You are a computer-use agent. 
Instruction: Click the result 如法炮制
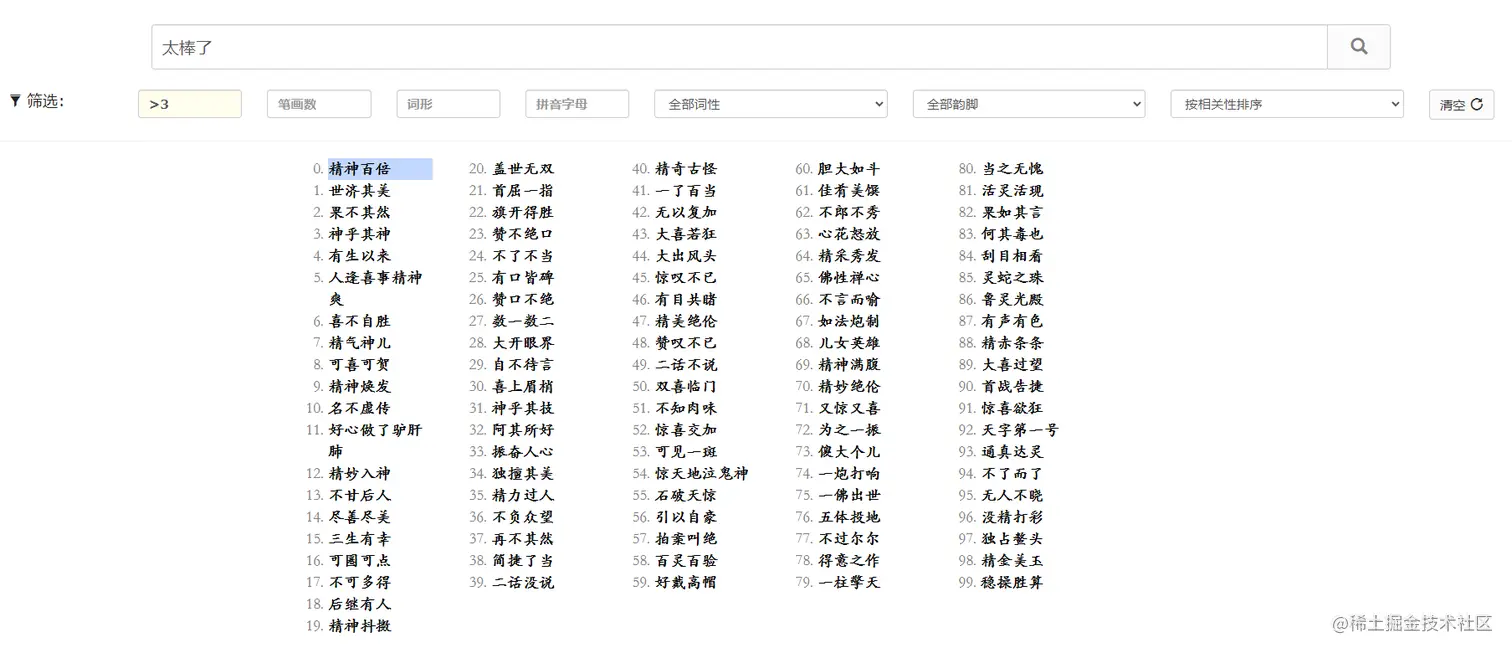[x=849, y=321]
